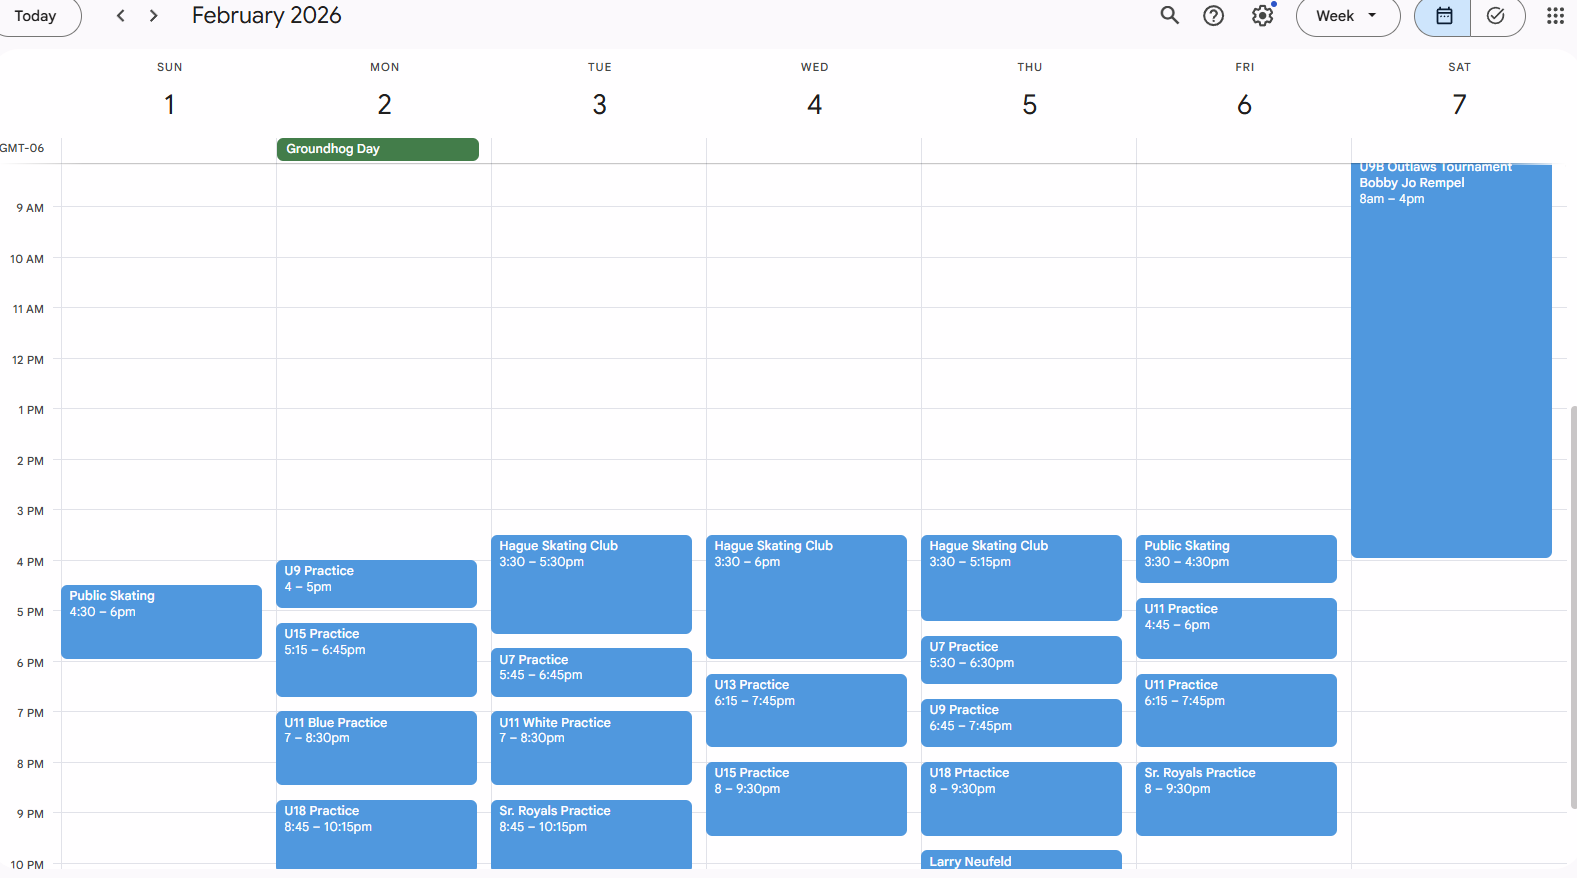
Task: Open Tuesday Hague Skating Club 3:30 – 5:30pm
Action: 591,584
